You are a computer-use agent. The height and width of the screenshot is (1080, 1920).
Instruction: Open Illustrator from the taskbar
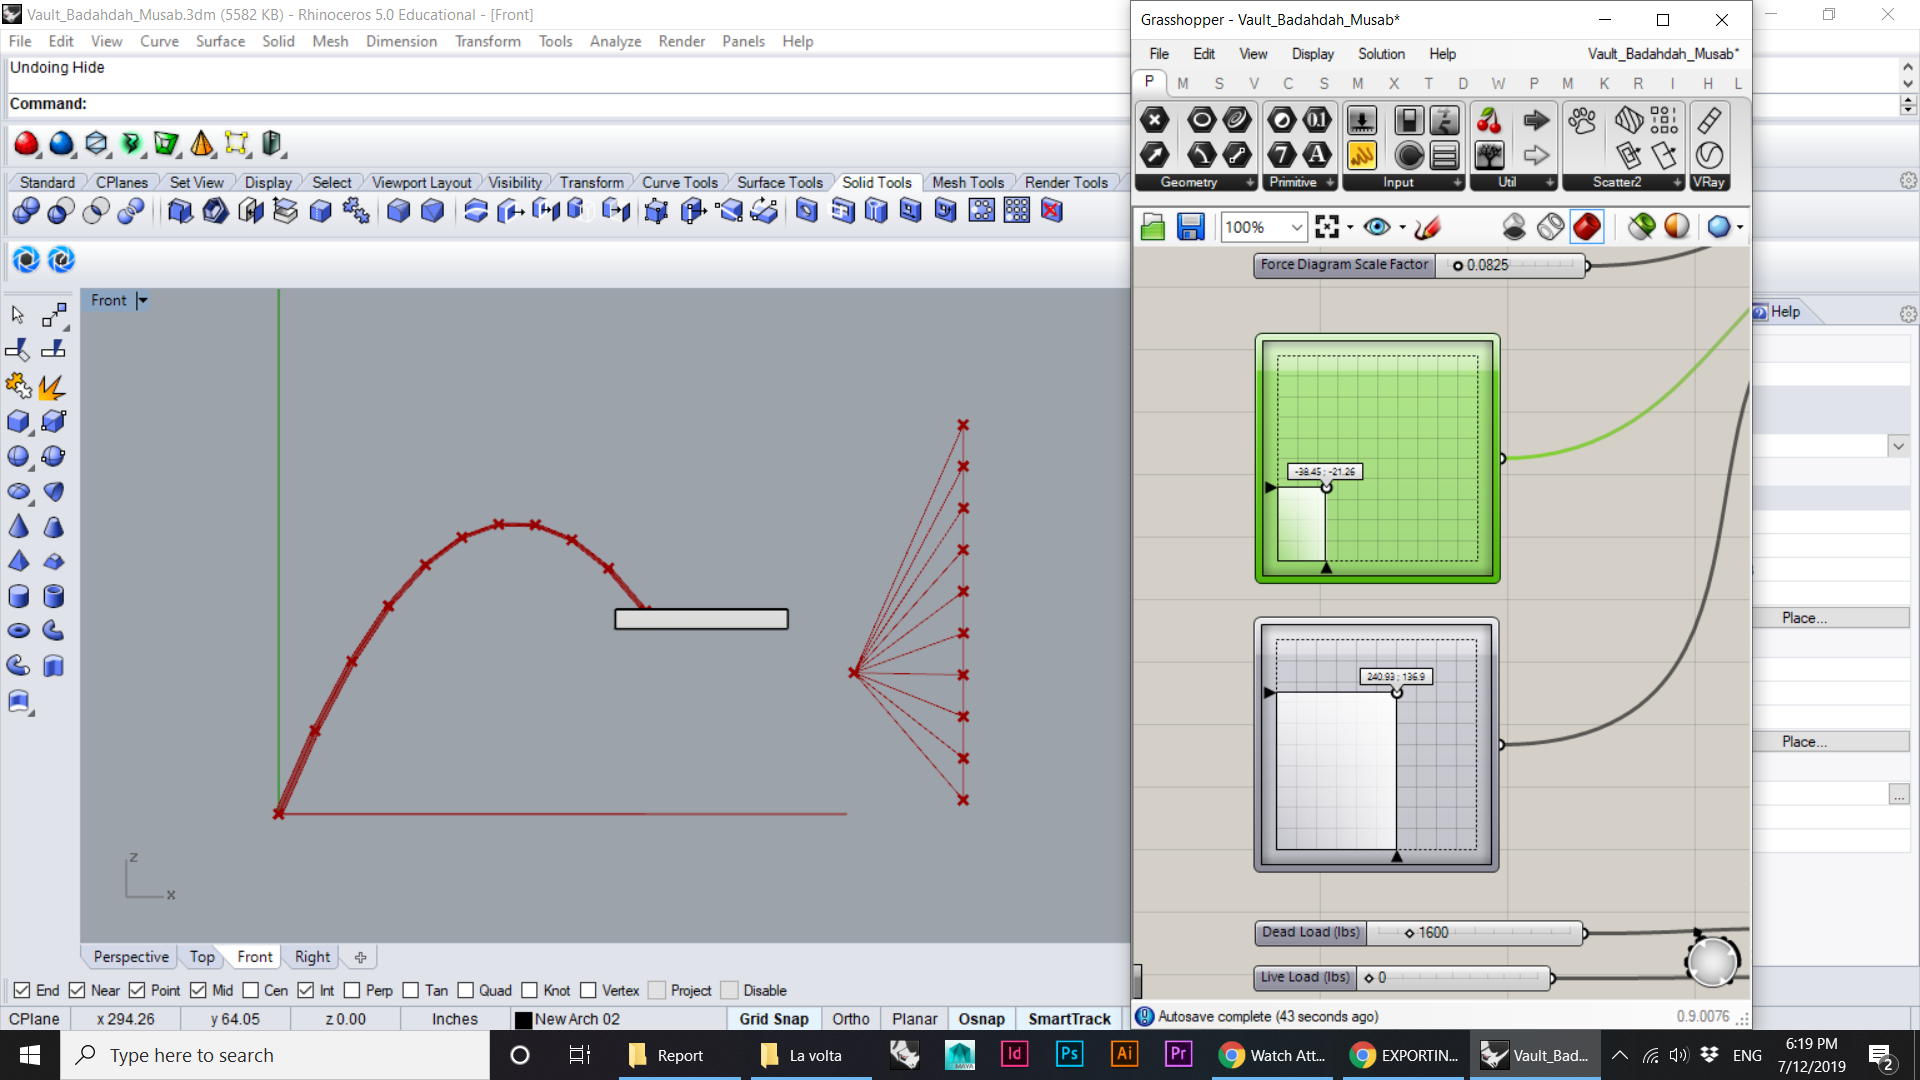pyautogui.click(x=1124, y=1054)
